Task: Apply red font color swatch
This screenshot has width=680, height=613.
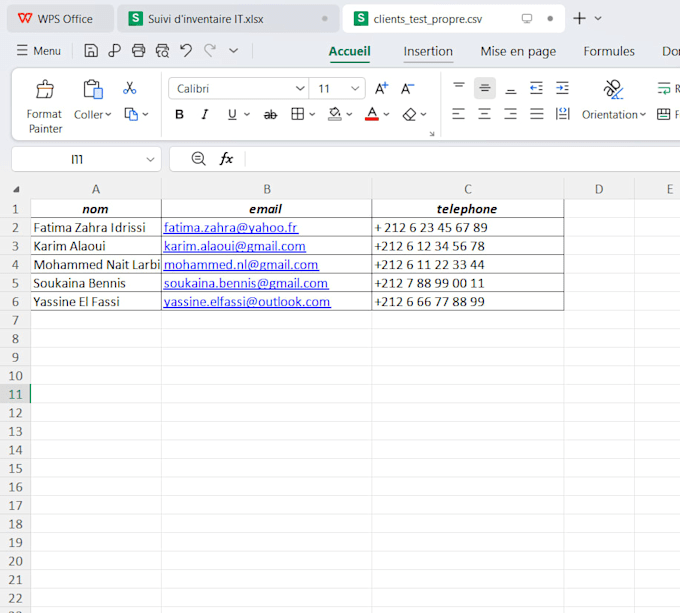Action: point(372,114)
